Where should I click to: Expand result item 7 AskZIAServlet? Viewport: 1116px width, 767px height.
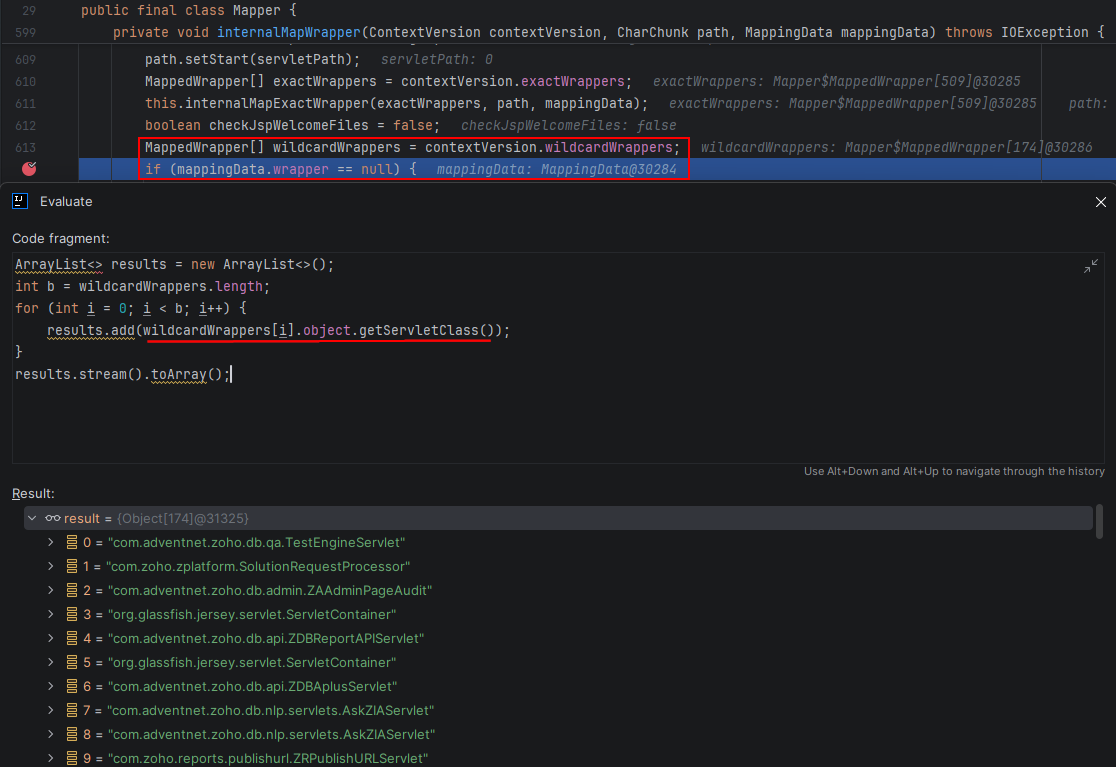tap(51, 710)
